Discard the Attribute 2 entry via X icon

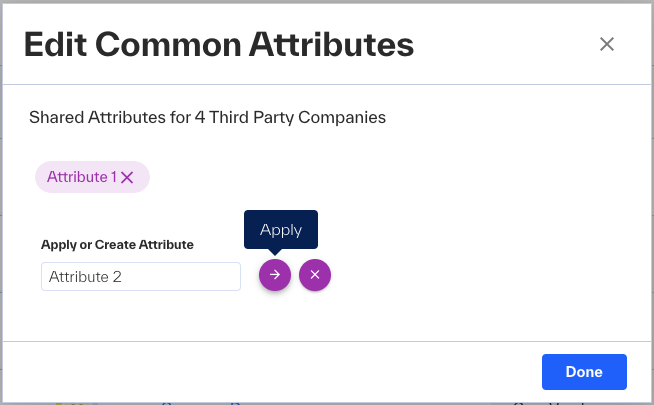pyautogui.click(x=315, y=275)
